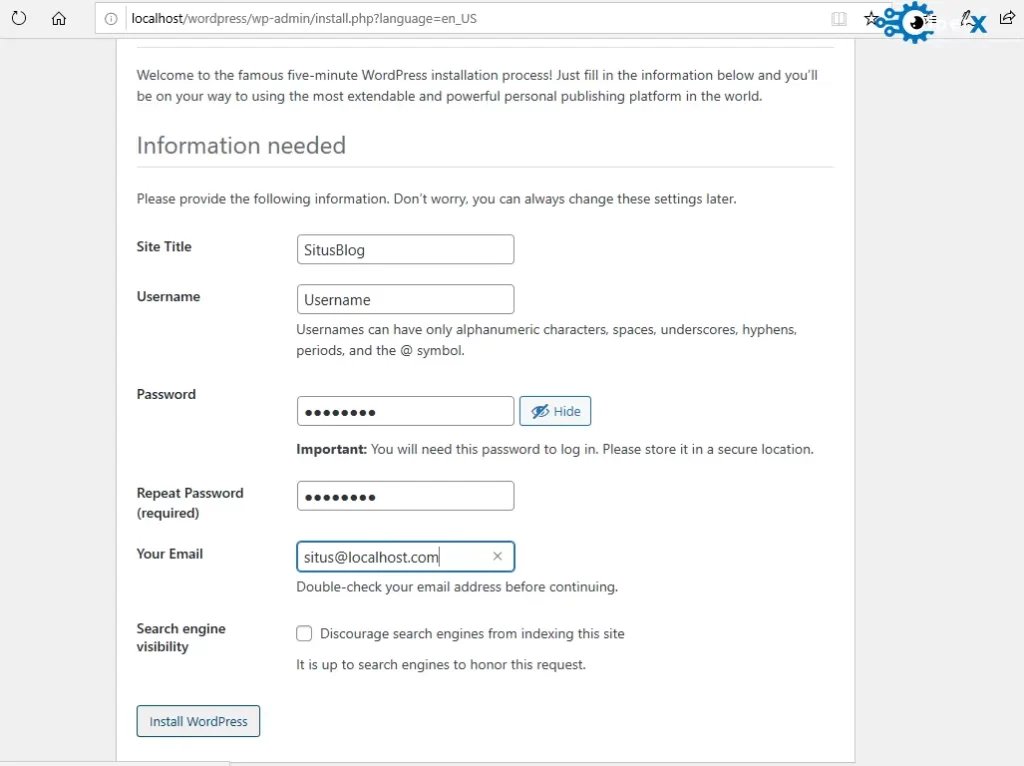Open site information icon beside the URL
The height and width of the screenshot is (766, 1024).
click(x=112, y=18)
